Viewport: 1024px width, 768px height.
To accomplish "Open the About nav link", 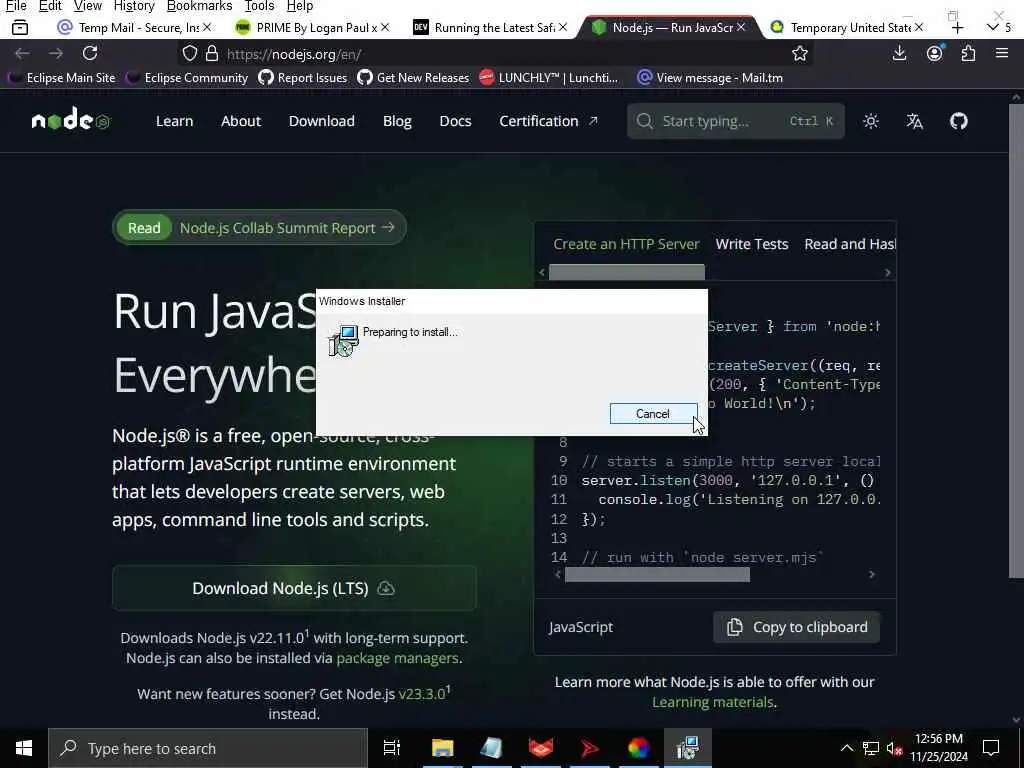I will pyautogui.click(x=241, y=121).
